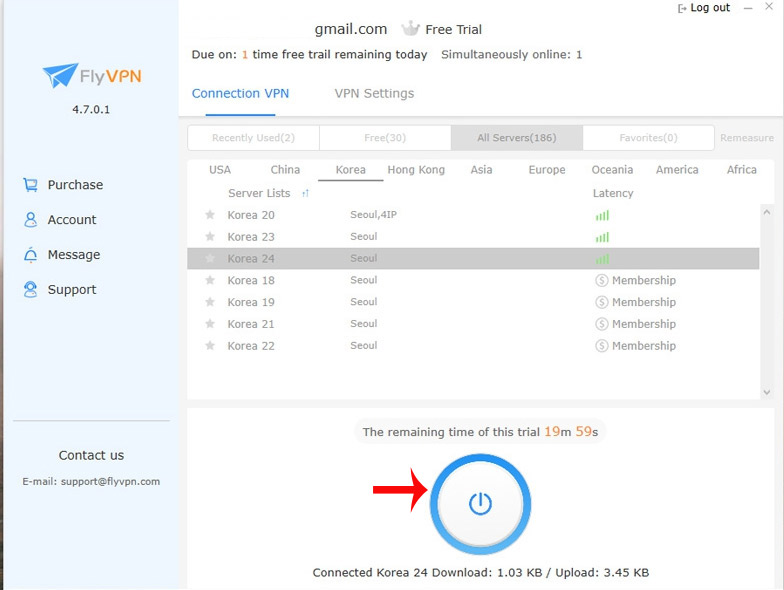The width and height of the screenshot is (784, 590).
Task: Click the FlyVPN paper plane logo
Action: pyautogui.click(x=60, y=76)
